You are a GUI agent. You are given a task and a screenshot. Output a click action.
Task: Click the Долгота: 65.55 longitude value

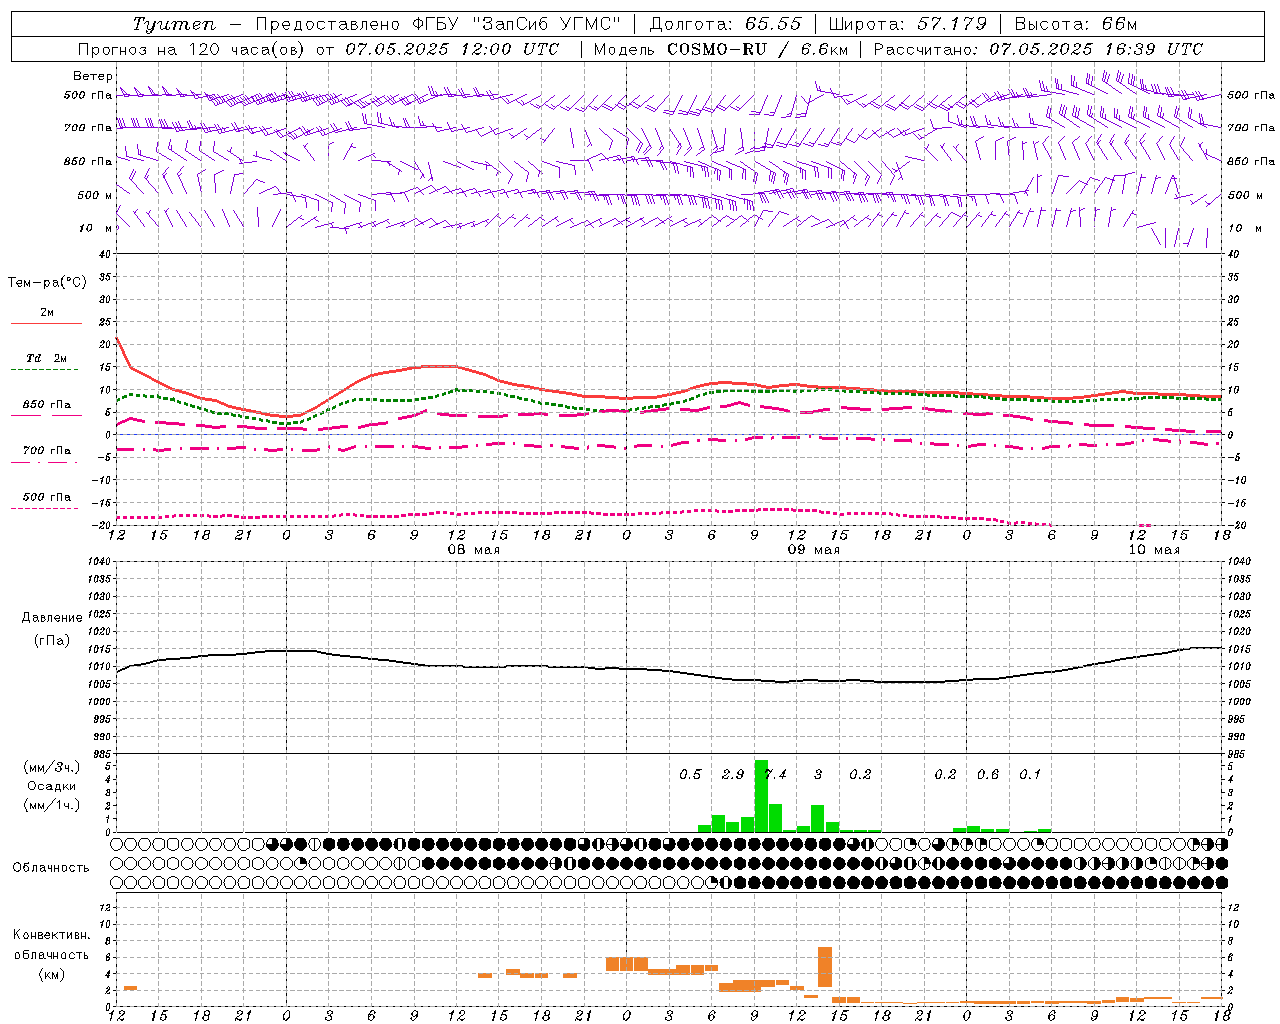(725, 24)
